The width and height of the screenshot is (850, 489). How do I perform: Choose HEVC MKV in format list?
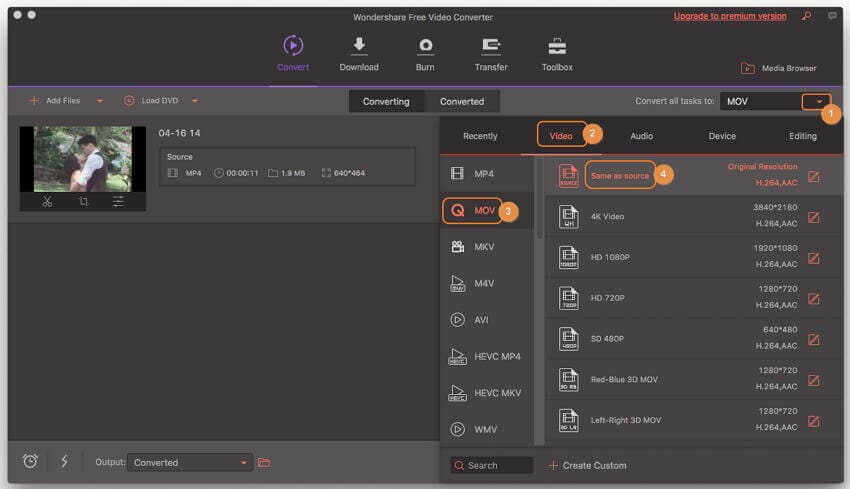pyautogui.click(x=487, y=393)
